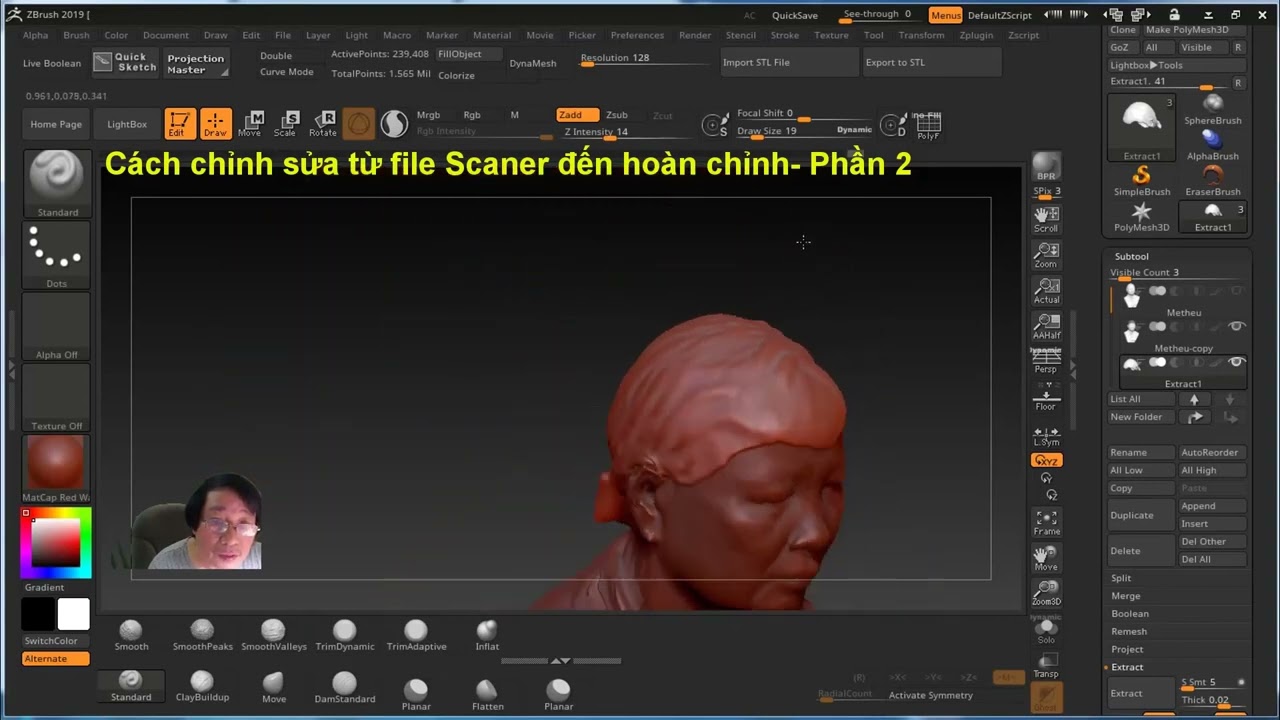
Task: Open the Zplugin menu
Action: [976, 35]
